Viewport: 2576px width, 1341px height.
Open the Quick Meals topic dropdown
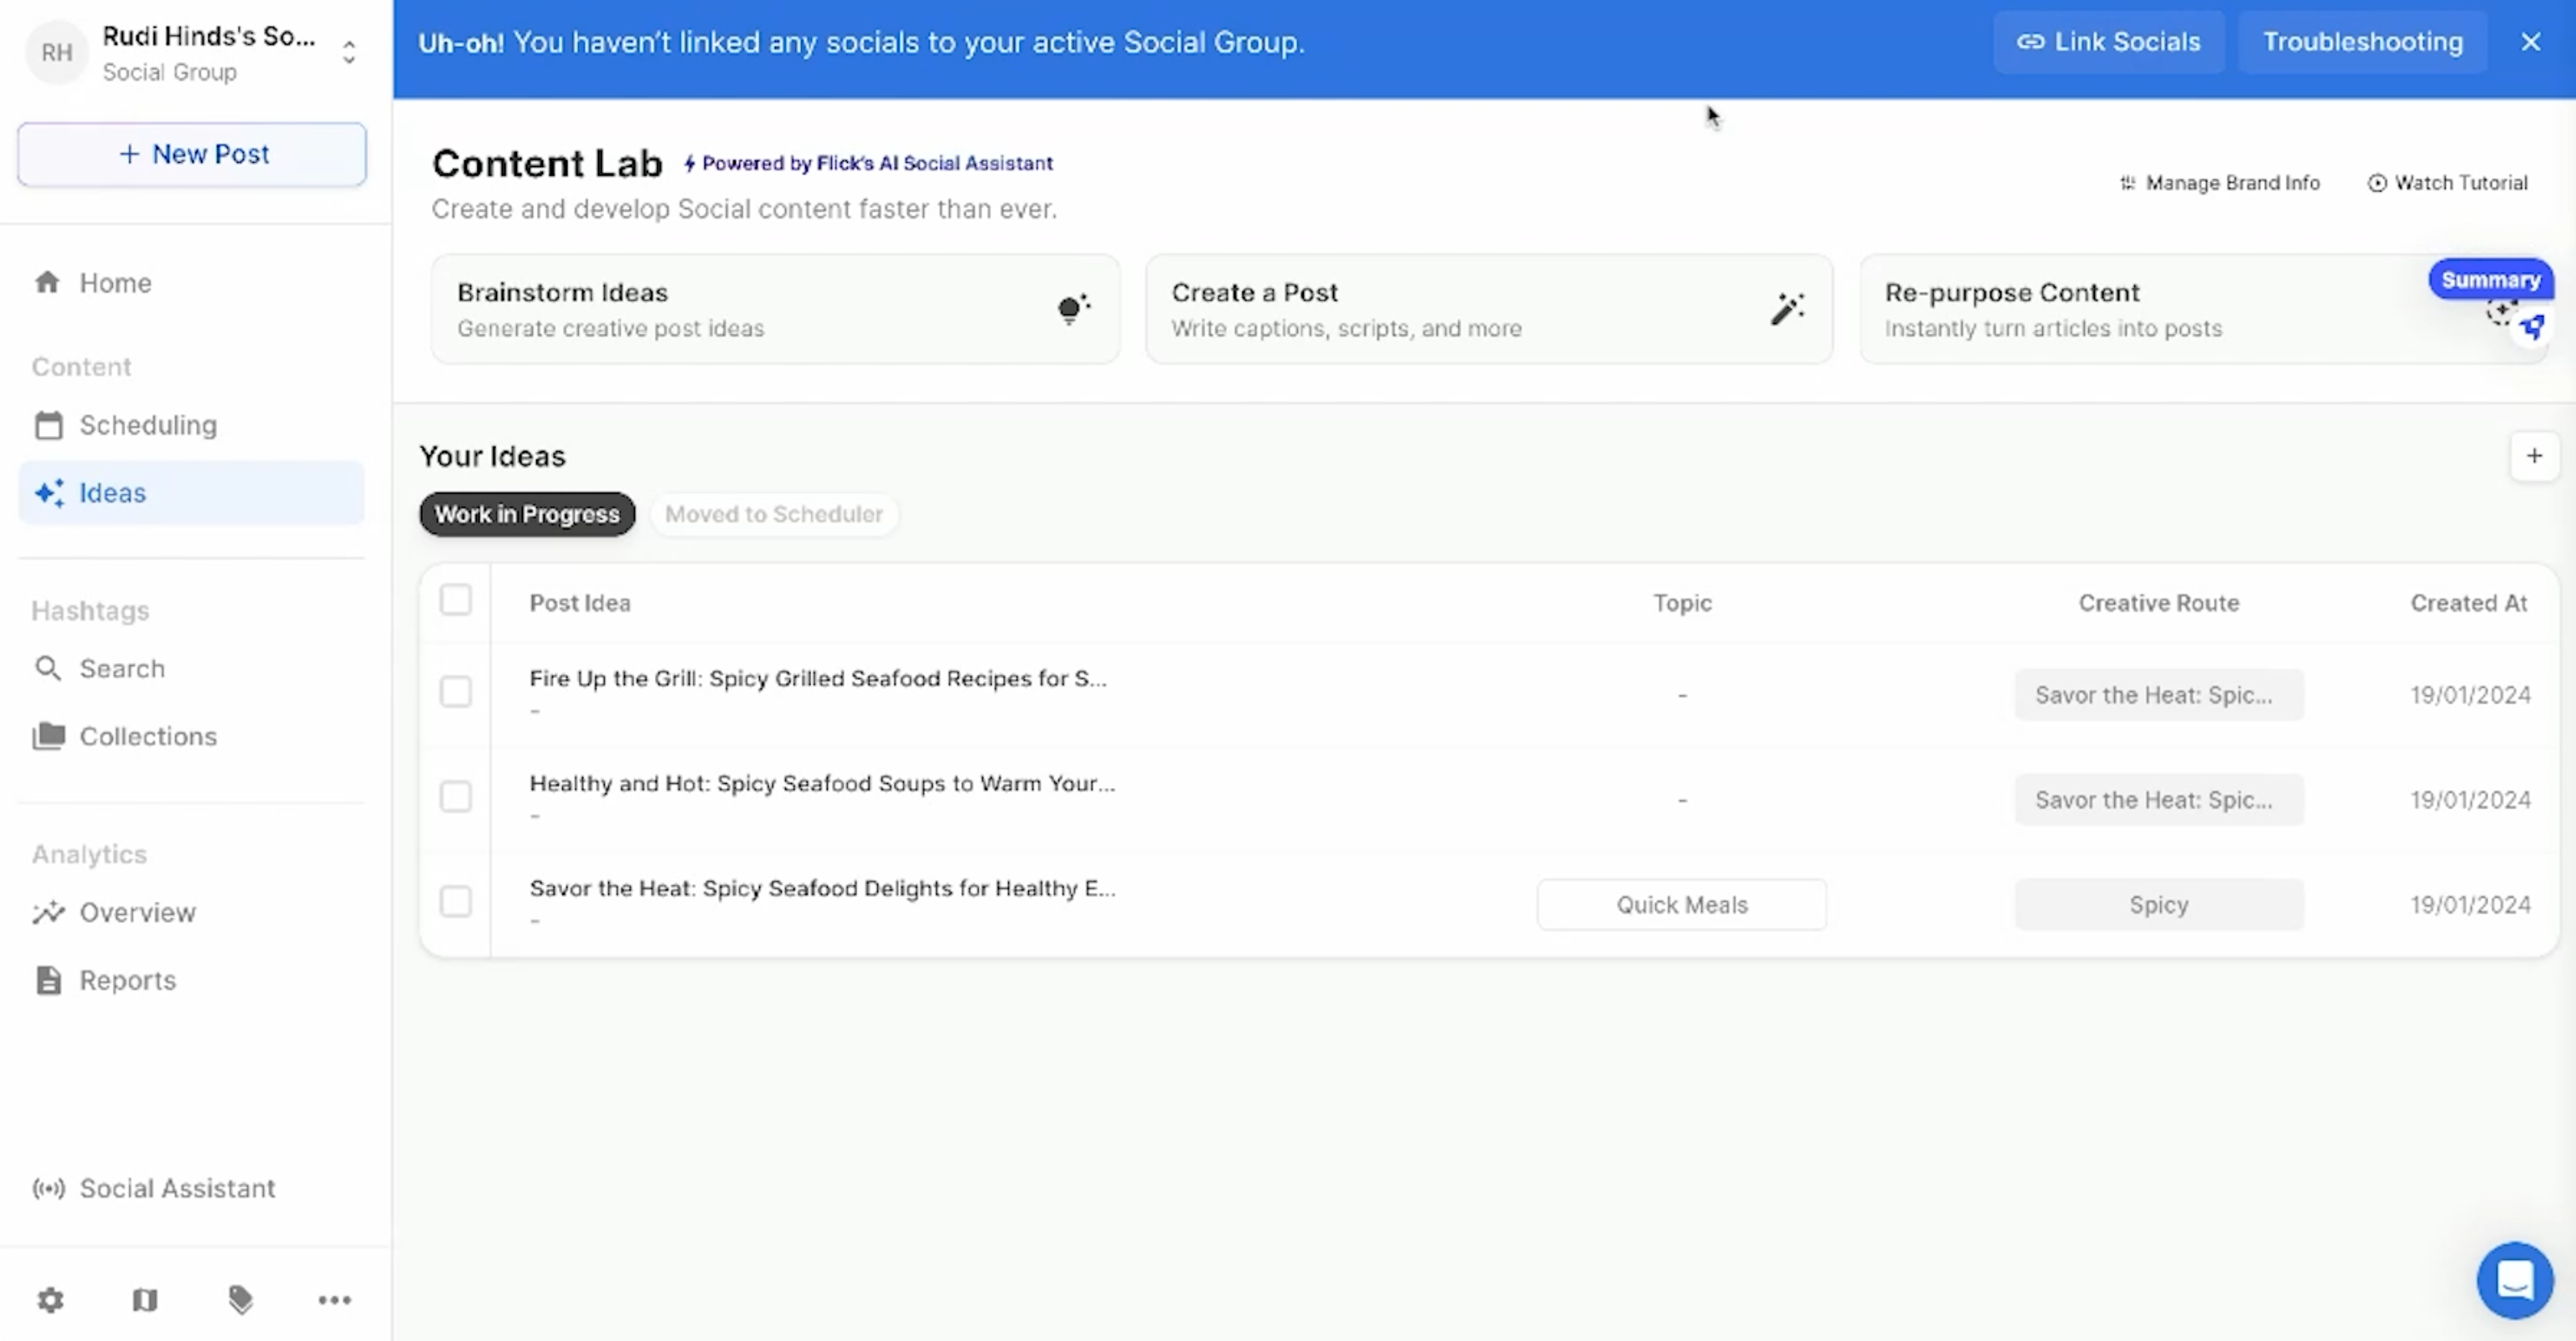pos(1681,904)
